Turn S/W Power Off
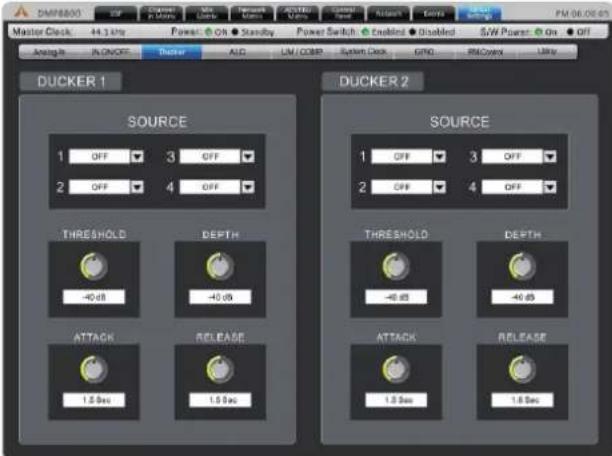The width and height of the screenshot is (612, 456). click(x=570, y=32)
